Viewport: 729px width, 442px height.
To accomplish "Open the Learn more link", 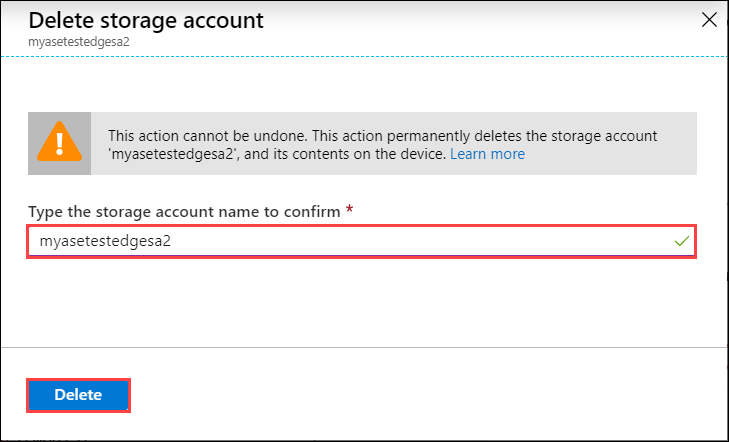I will click(487, 154).
